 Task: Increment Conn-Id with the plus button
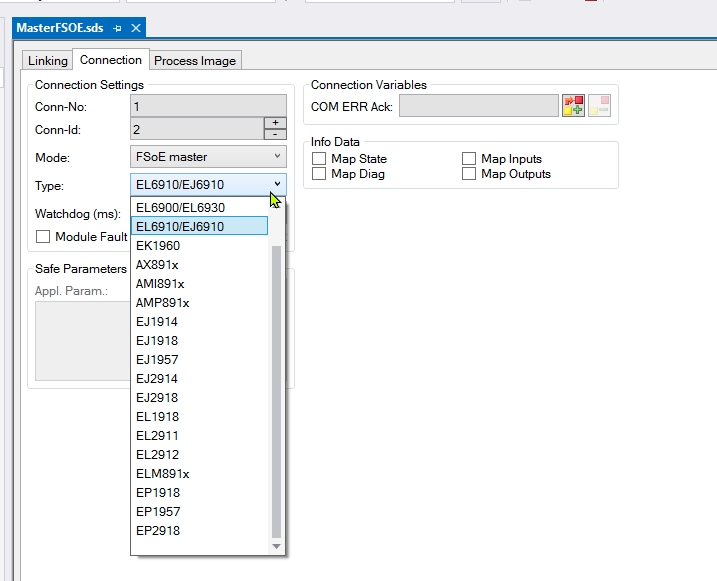(x=275, y=123)
